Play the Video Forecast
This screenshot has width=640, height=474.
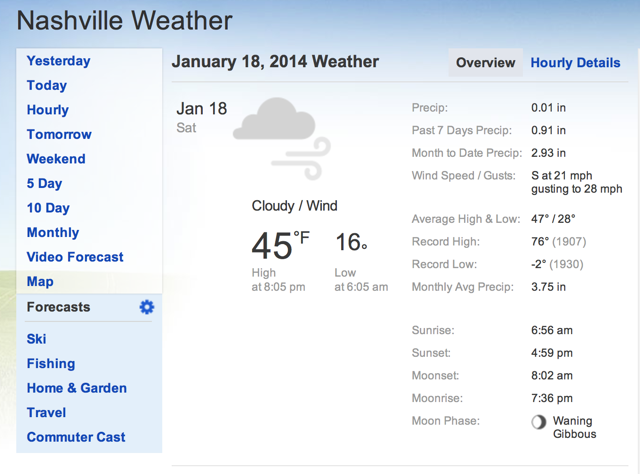point(75,257)
